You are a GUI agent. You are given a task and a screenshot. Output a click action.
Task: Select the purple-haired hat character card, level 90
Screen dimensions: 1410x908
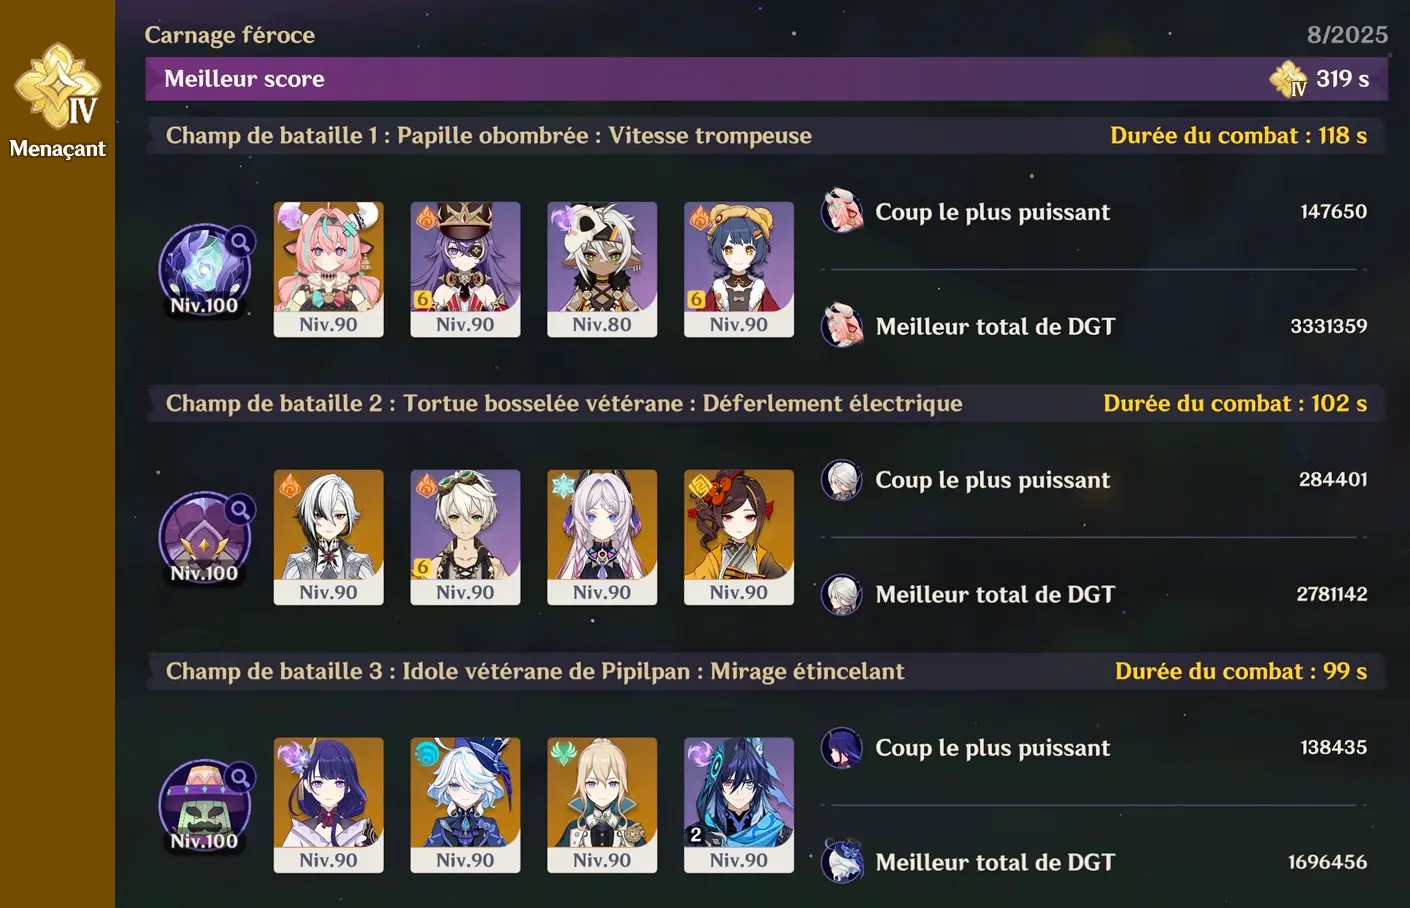465,269
